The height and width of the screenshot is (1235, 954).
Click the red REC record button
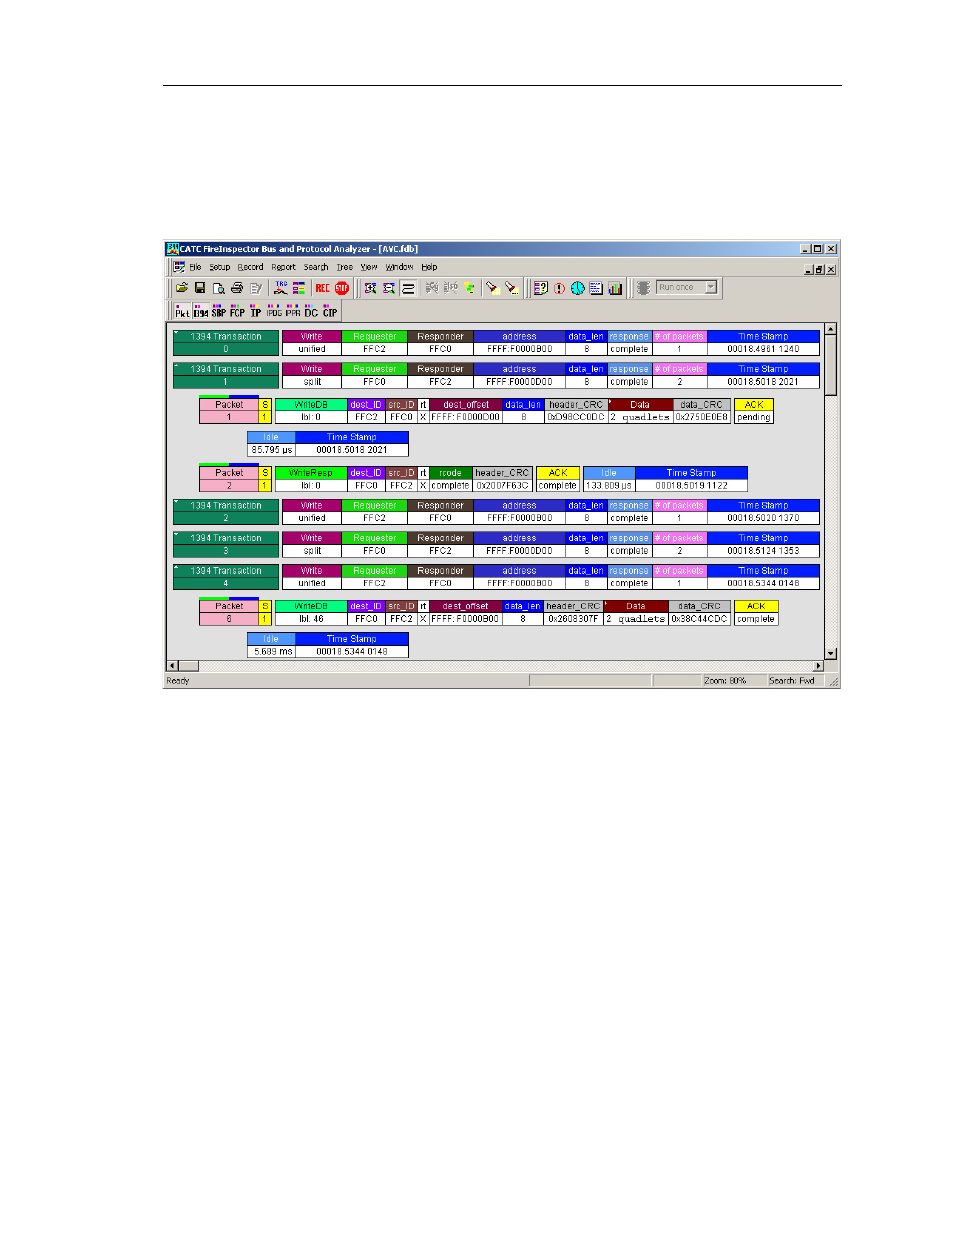pos(322,288)
